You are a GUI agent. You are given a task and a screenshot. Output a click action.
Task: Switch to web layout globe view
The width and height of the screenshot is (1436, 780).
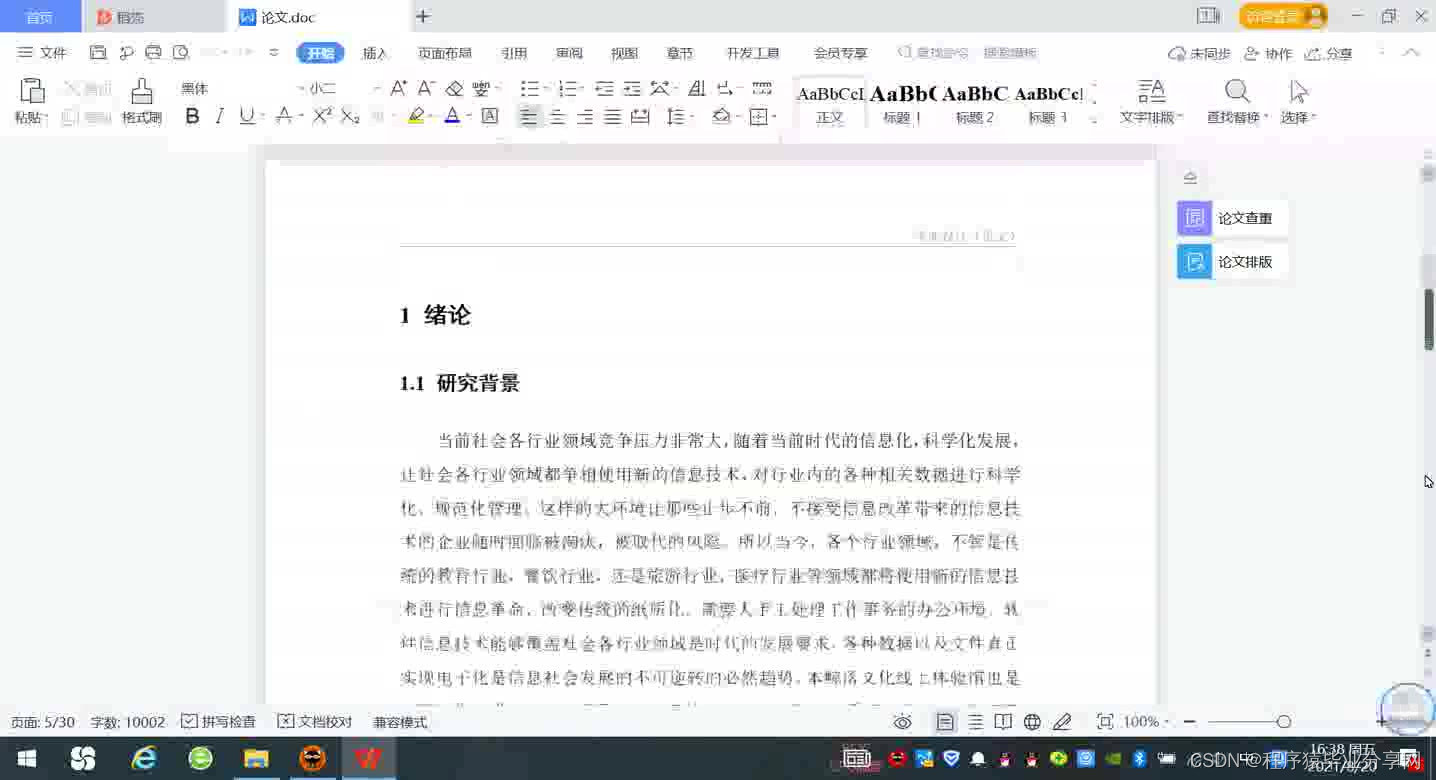[x=1032, y=722]
